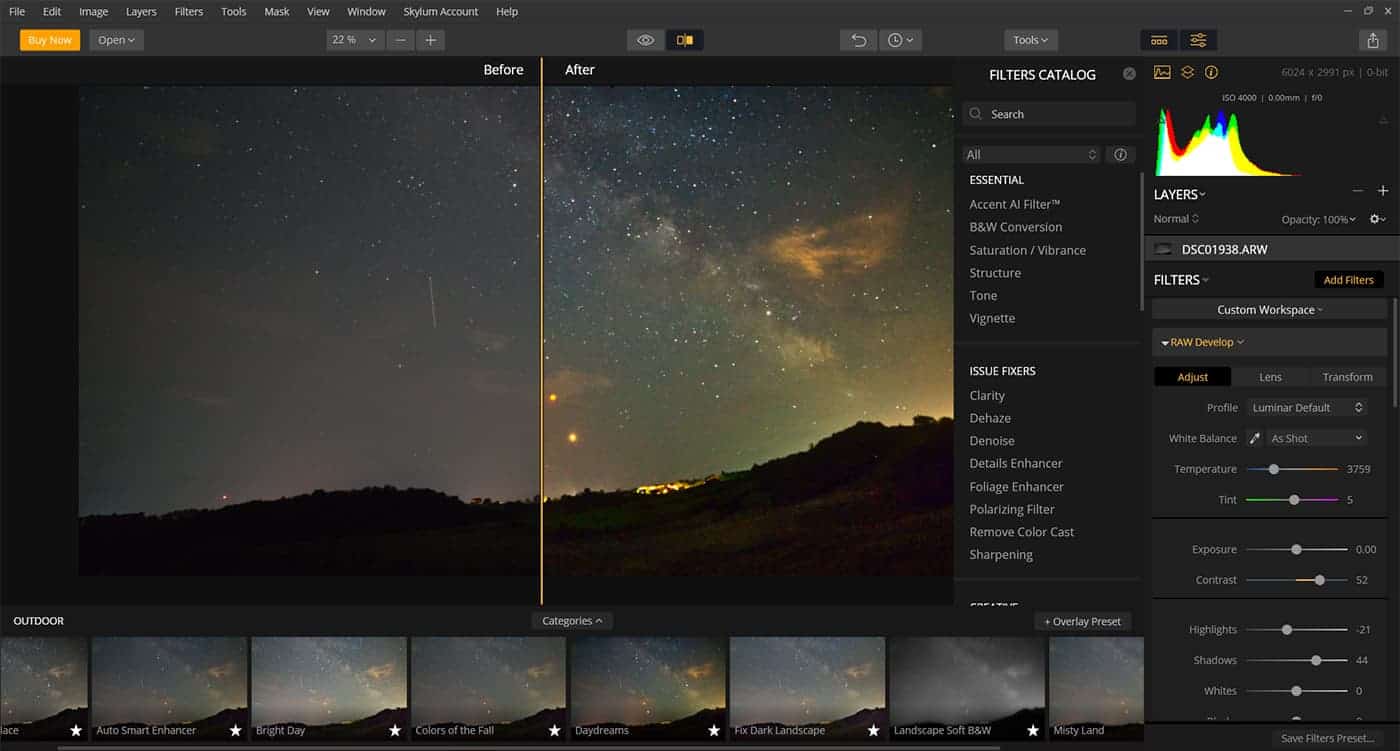1400x751 pixels.
Task: Favorite the Daydreams preset star
Action: (x=714, y=731)
